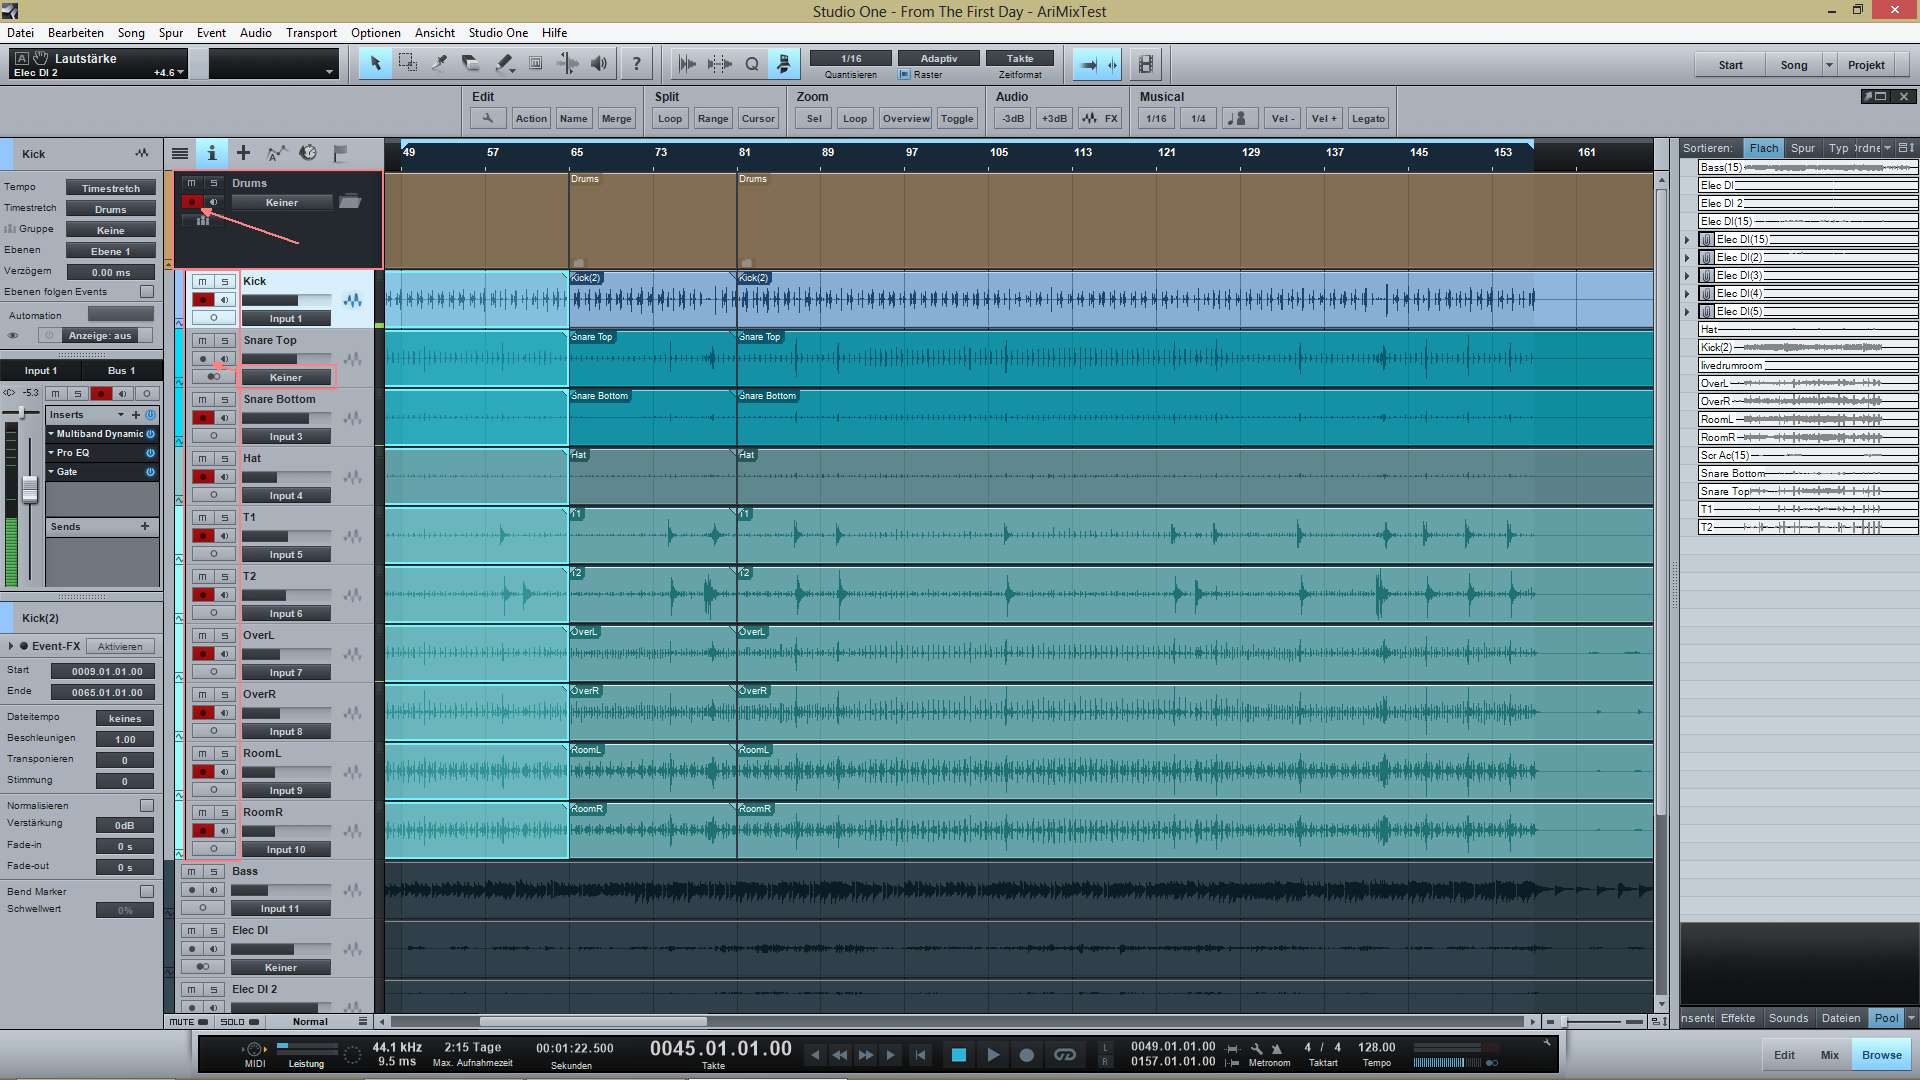The height and width of the screenshot is (1080, 1920).
Task: Select the Mute tool
Action: (x=535, y=64)
